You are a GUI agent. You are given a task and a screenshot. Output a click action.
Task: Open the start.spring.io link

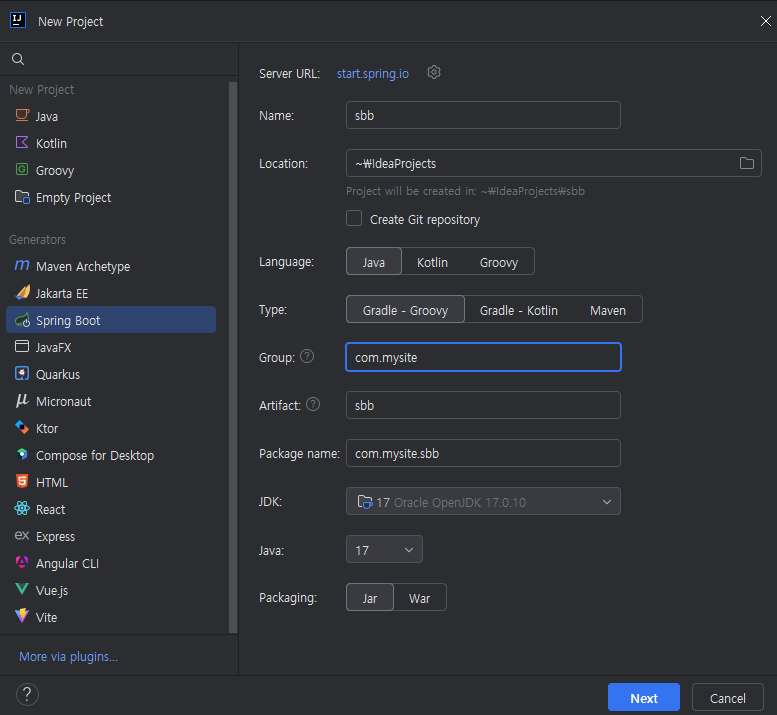pyautogui.click(x=373, y=74)
